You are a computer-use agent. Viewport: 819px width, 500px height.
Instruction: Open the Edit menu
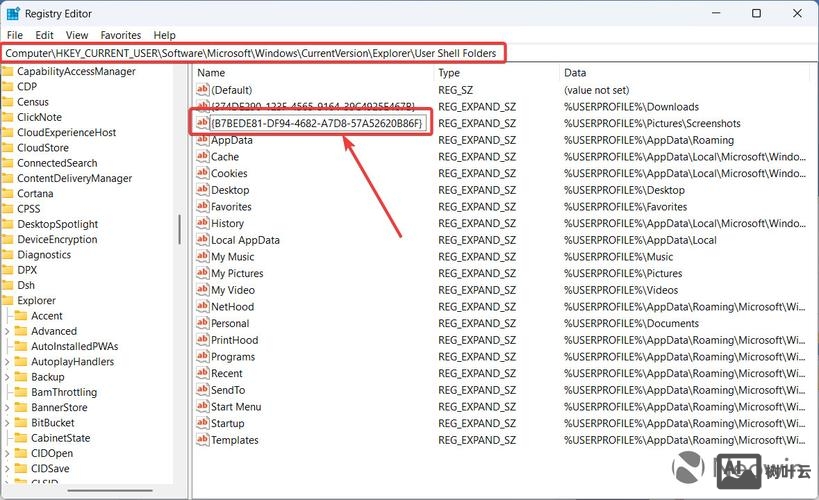click(x=45, y=35)
